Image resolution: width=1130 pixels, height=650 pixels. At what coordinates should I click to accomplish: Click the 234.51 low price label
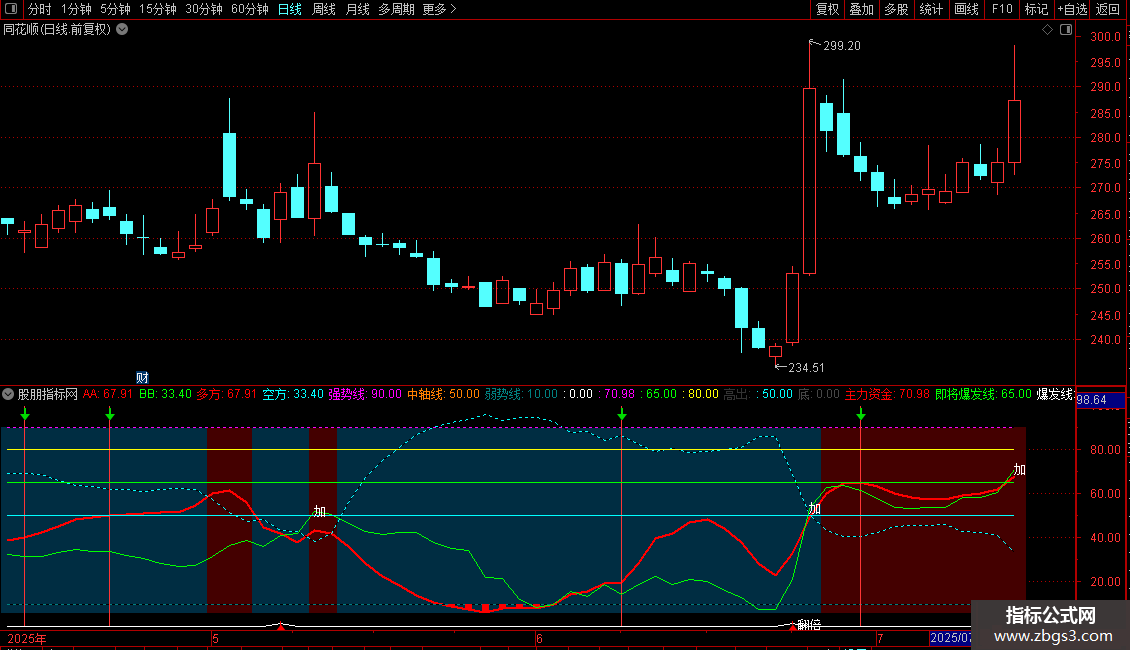tap(806, 368)
